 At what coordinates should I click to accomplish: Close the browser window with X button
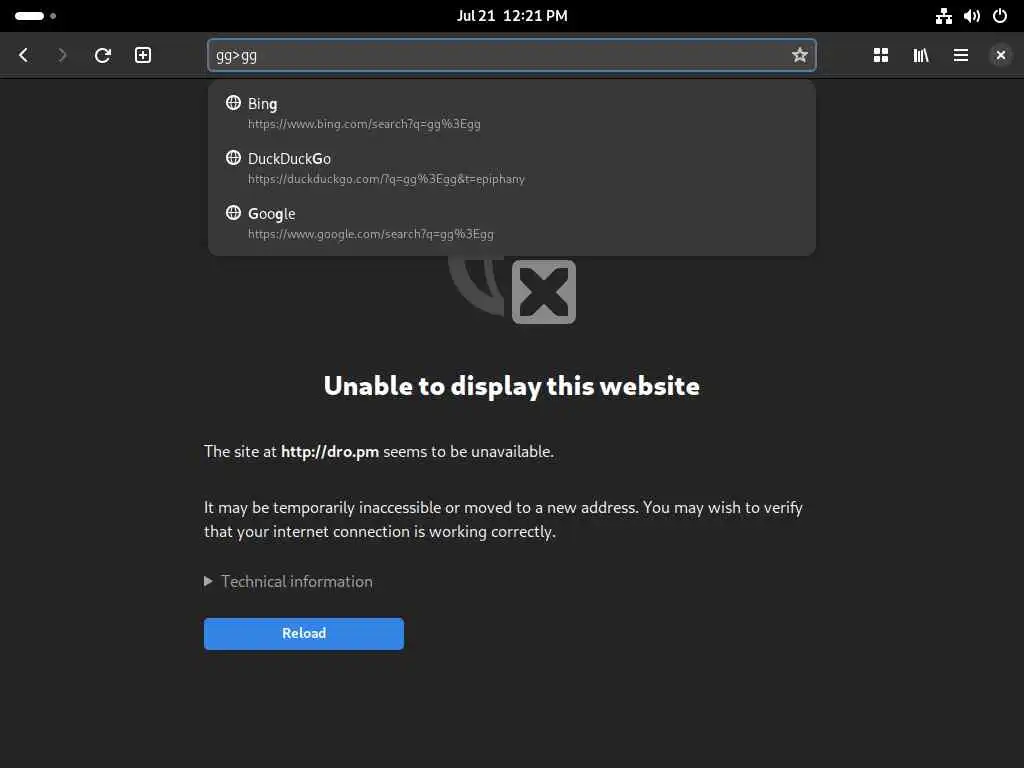[x=1000, y=56]
